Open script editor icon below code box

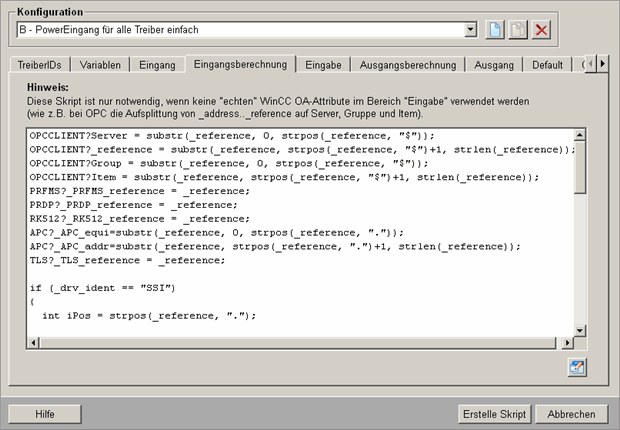577,367
